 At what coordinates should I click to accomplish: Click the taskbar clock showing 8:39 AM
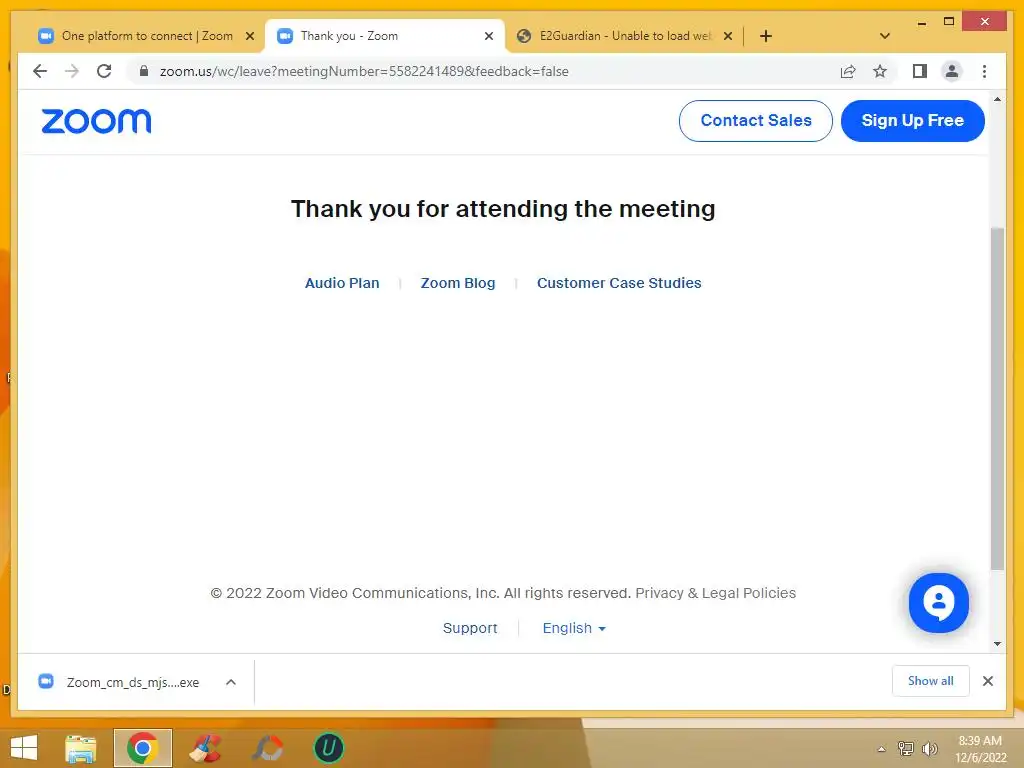pyautogui.click(x=980, y=749)
